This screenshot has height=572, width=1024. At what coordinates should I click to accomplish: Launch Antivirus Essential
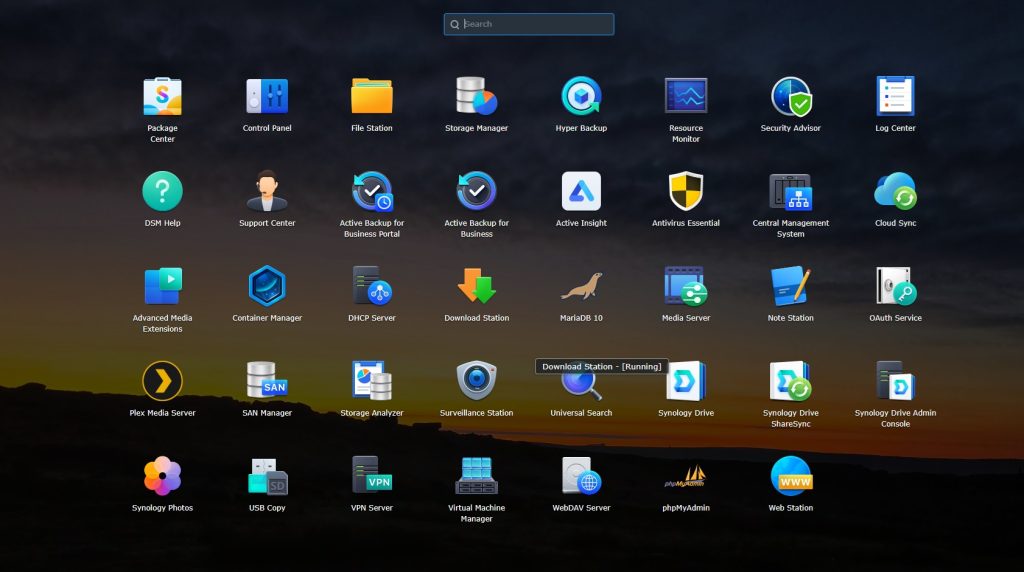686,191
